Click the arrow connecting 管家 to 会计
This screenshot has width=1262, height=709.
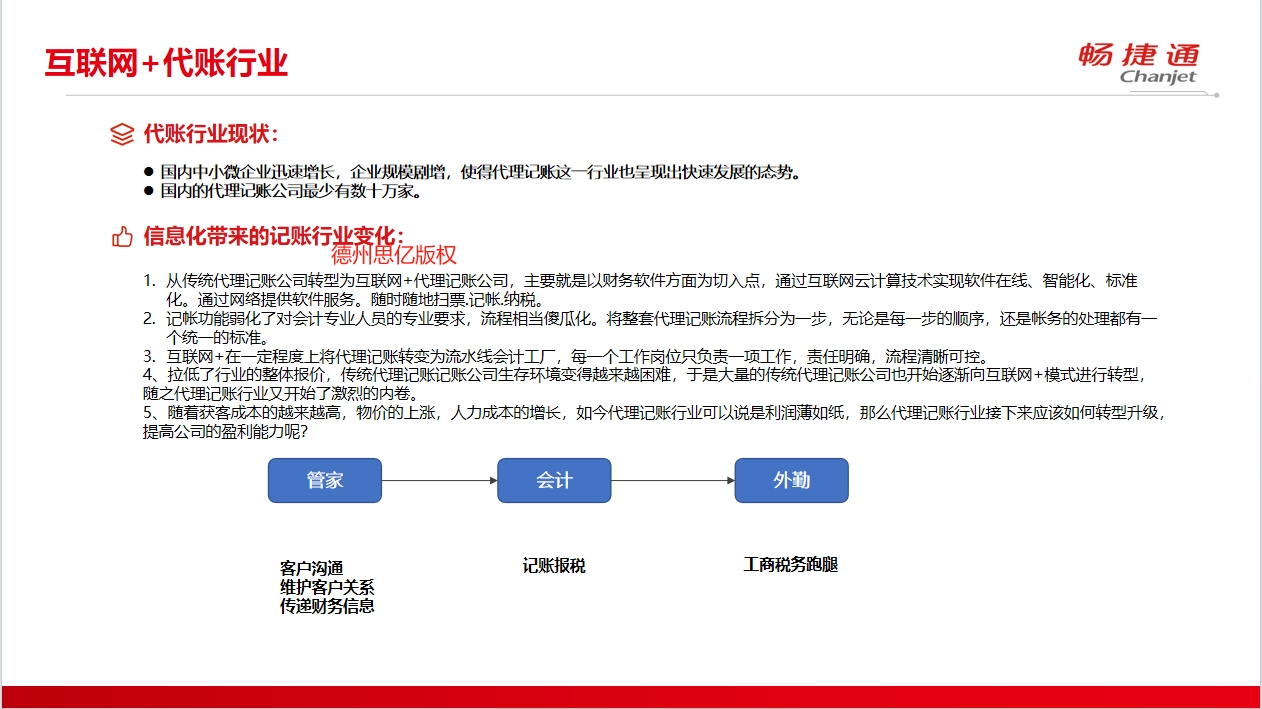(x=440, y=481)
